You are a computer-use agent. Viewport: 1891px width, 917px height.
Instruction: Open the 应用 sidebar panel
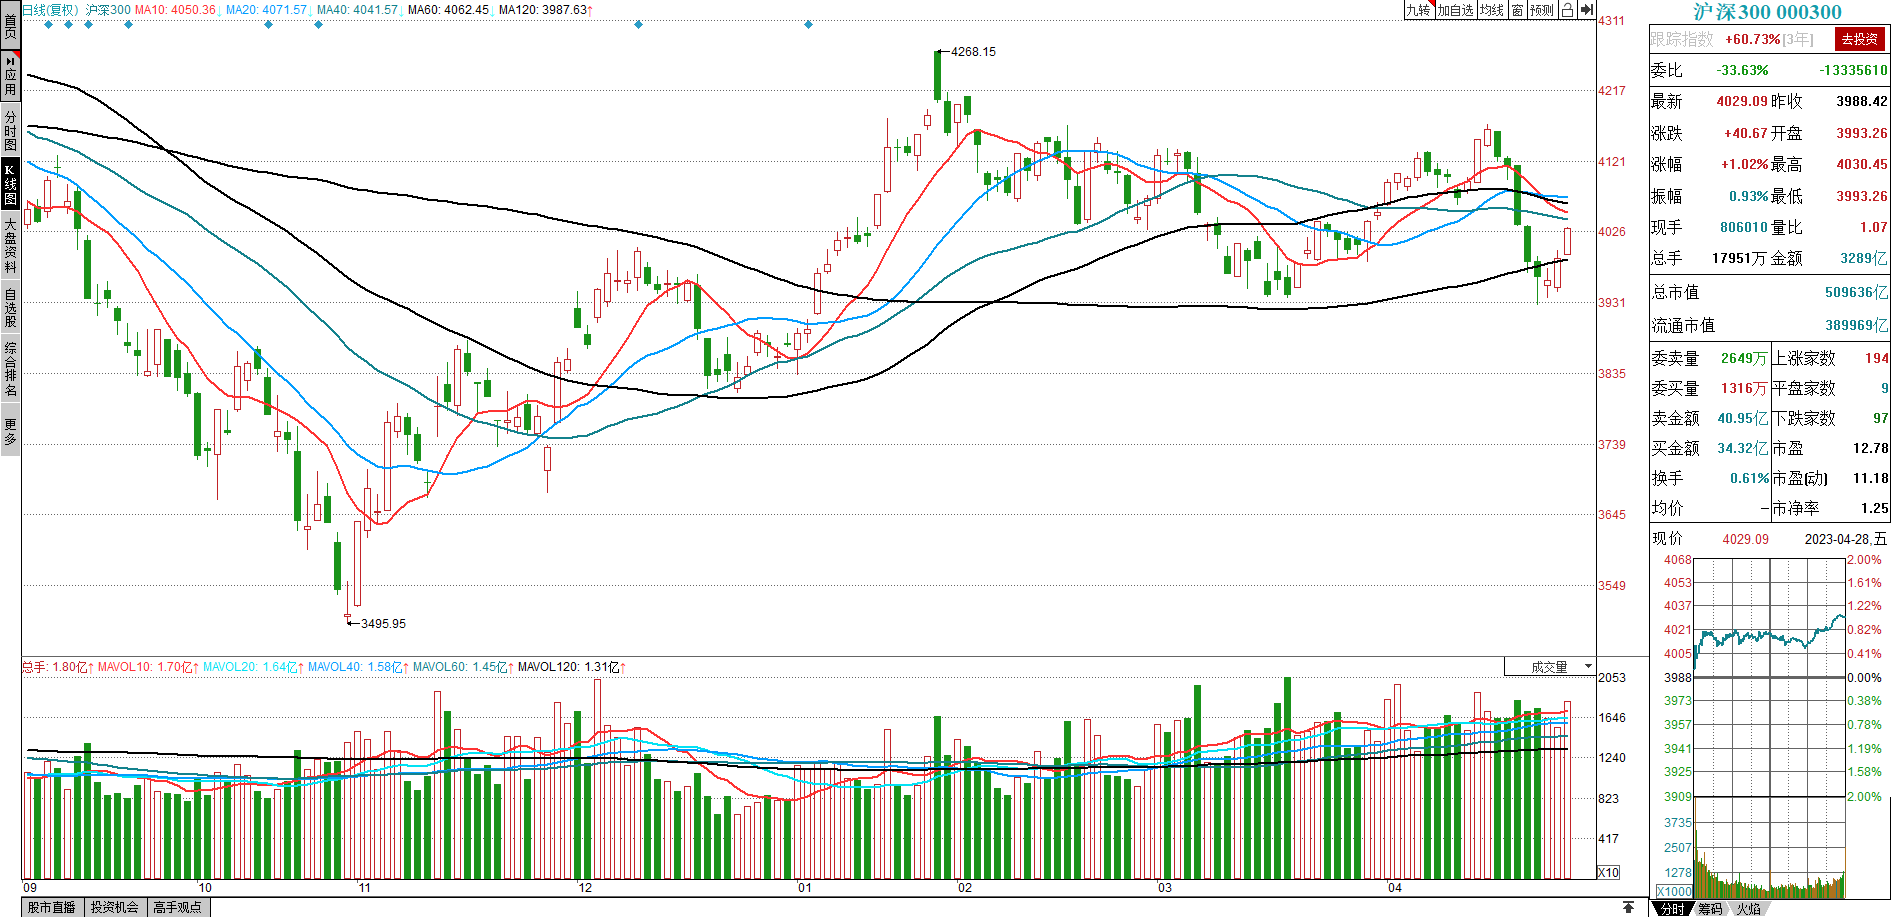(10, 77)
